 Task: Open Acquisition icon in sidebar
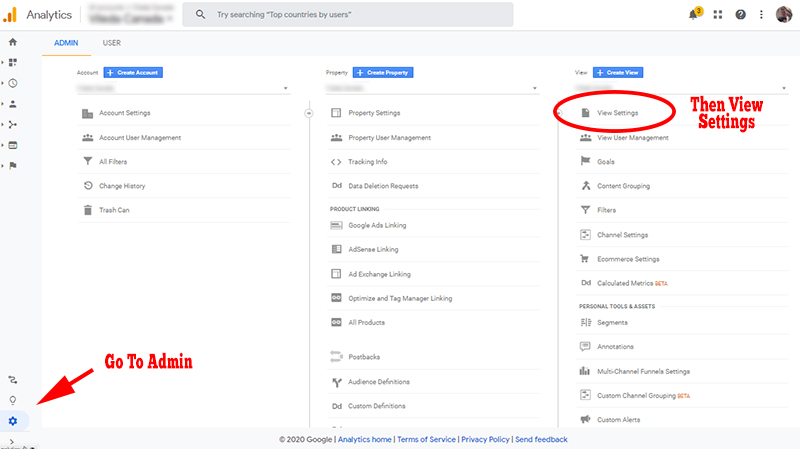(x=13, y=124)
